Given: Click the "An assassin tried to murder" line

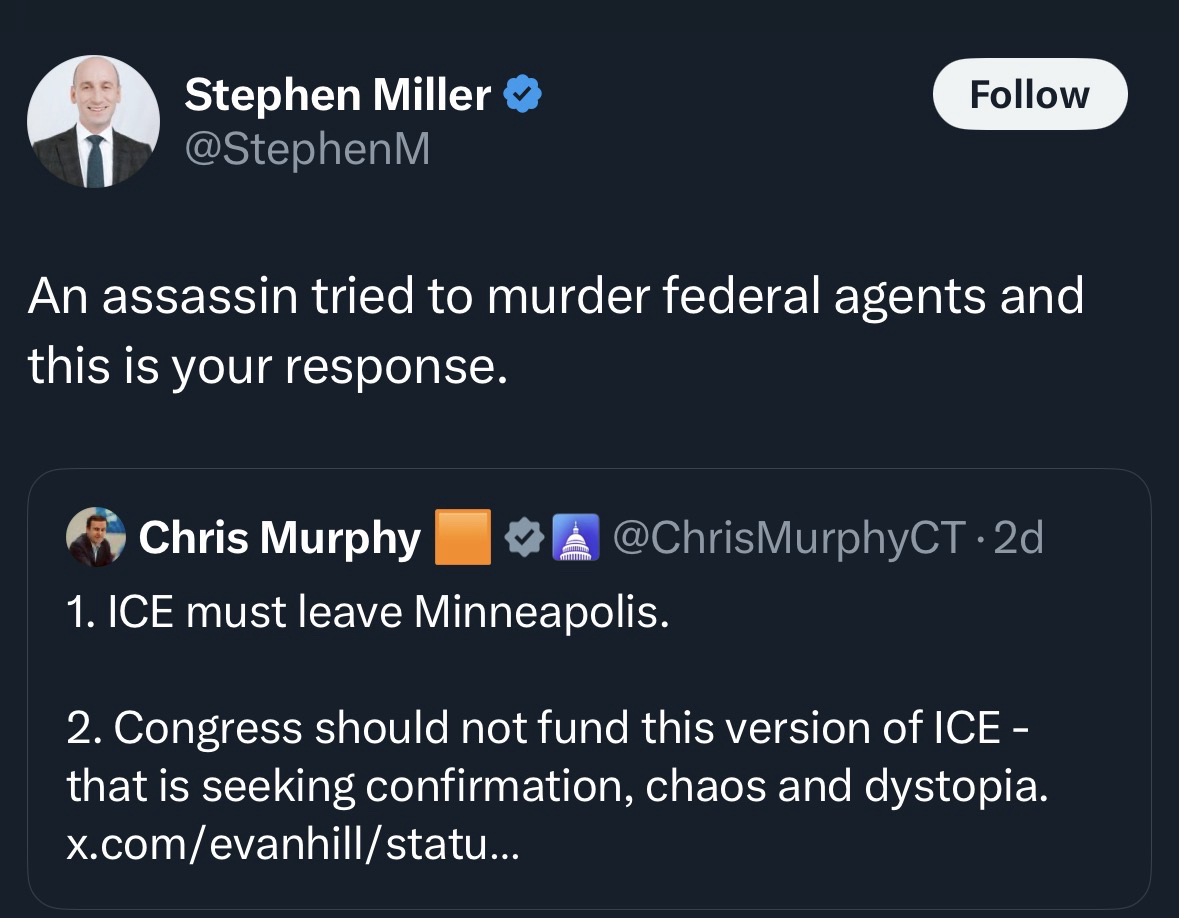Looking at the screenshot, I should (555, 296).
